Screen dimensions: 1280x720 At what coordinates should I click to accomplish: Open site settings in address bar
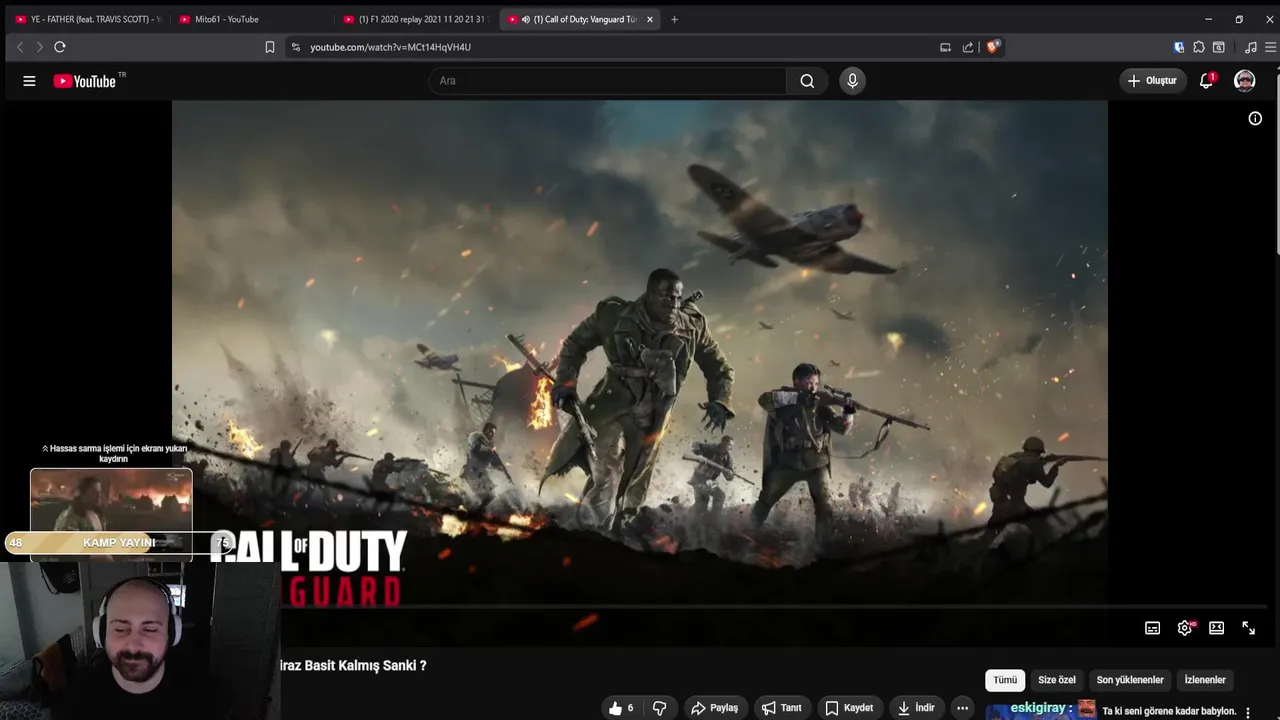[x=295, y=47]
